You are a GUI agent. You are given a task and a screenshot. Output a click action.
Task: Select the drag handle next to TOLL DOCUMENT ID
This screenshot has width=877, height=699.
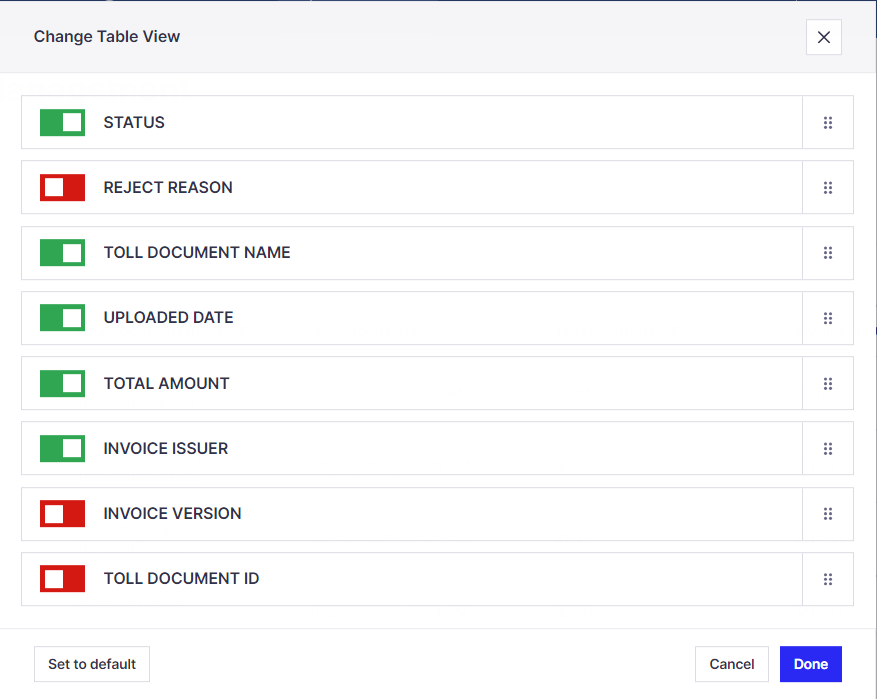(x=828, y=579)
